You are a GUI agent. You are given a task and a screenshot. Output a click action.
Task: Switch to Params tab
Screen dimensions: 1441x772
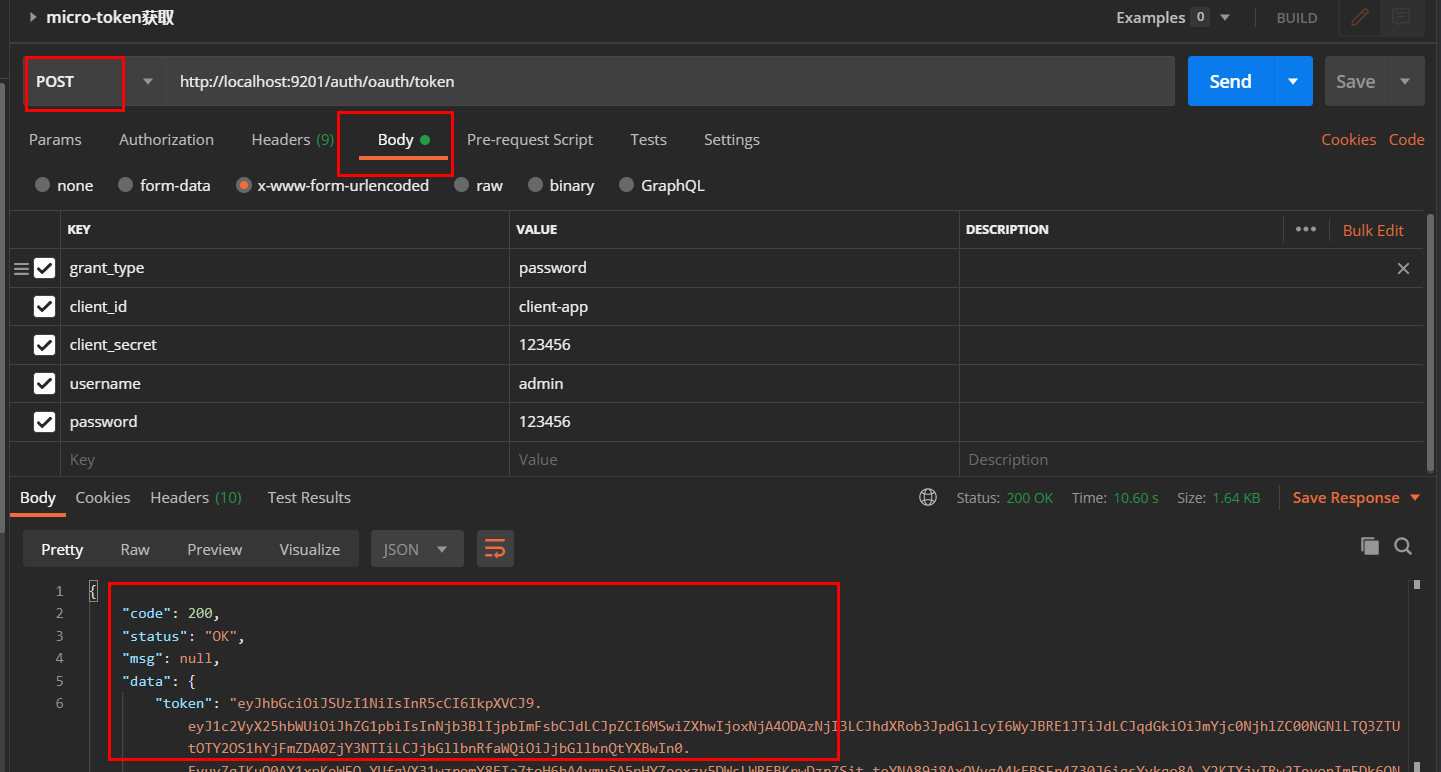(x=55, y=140)
